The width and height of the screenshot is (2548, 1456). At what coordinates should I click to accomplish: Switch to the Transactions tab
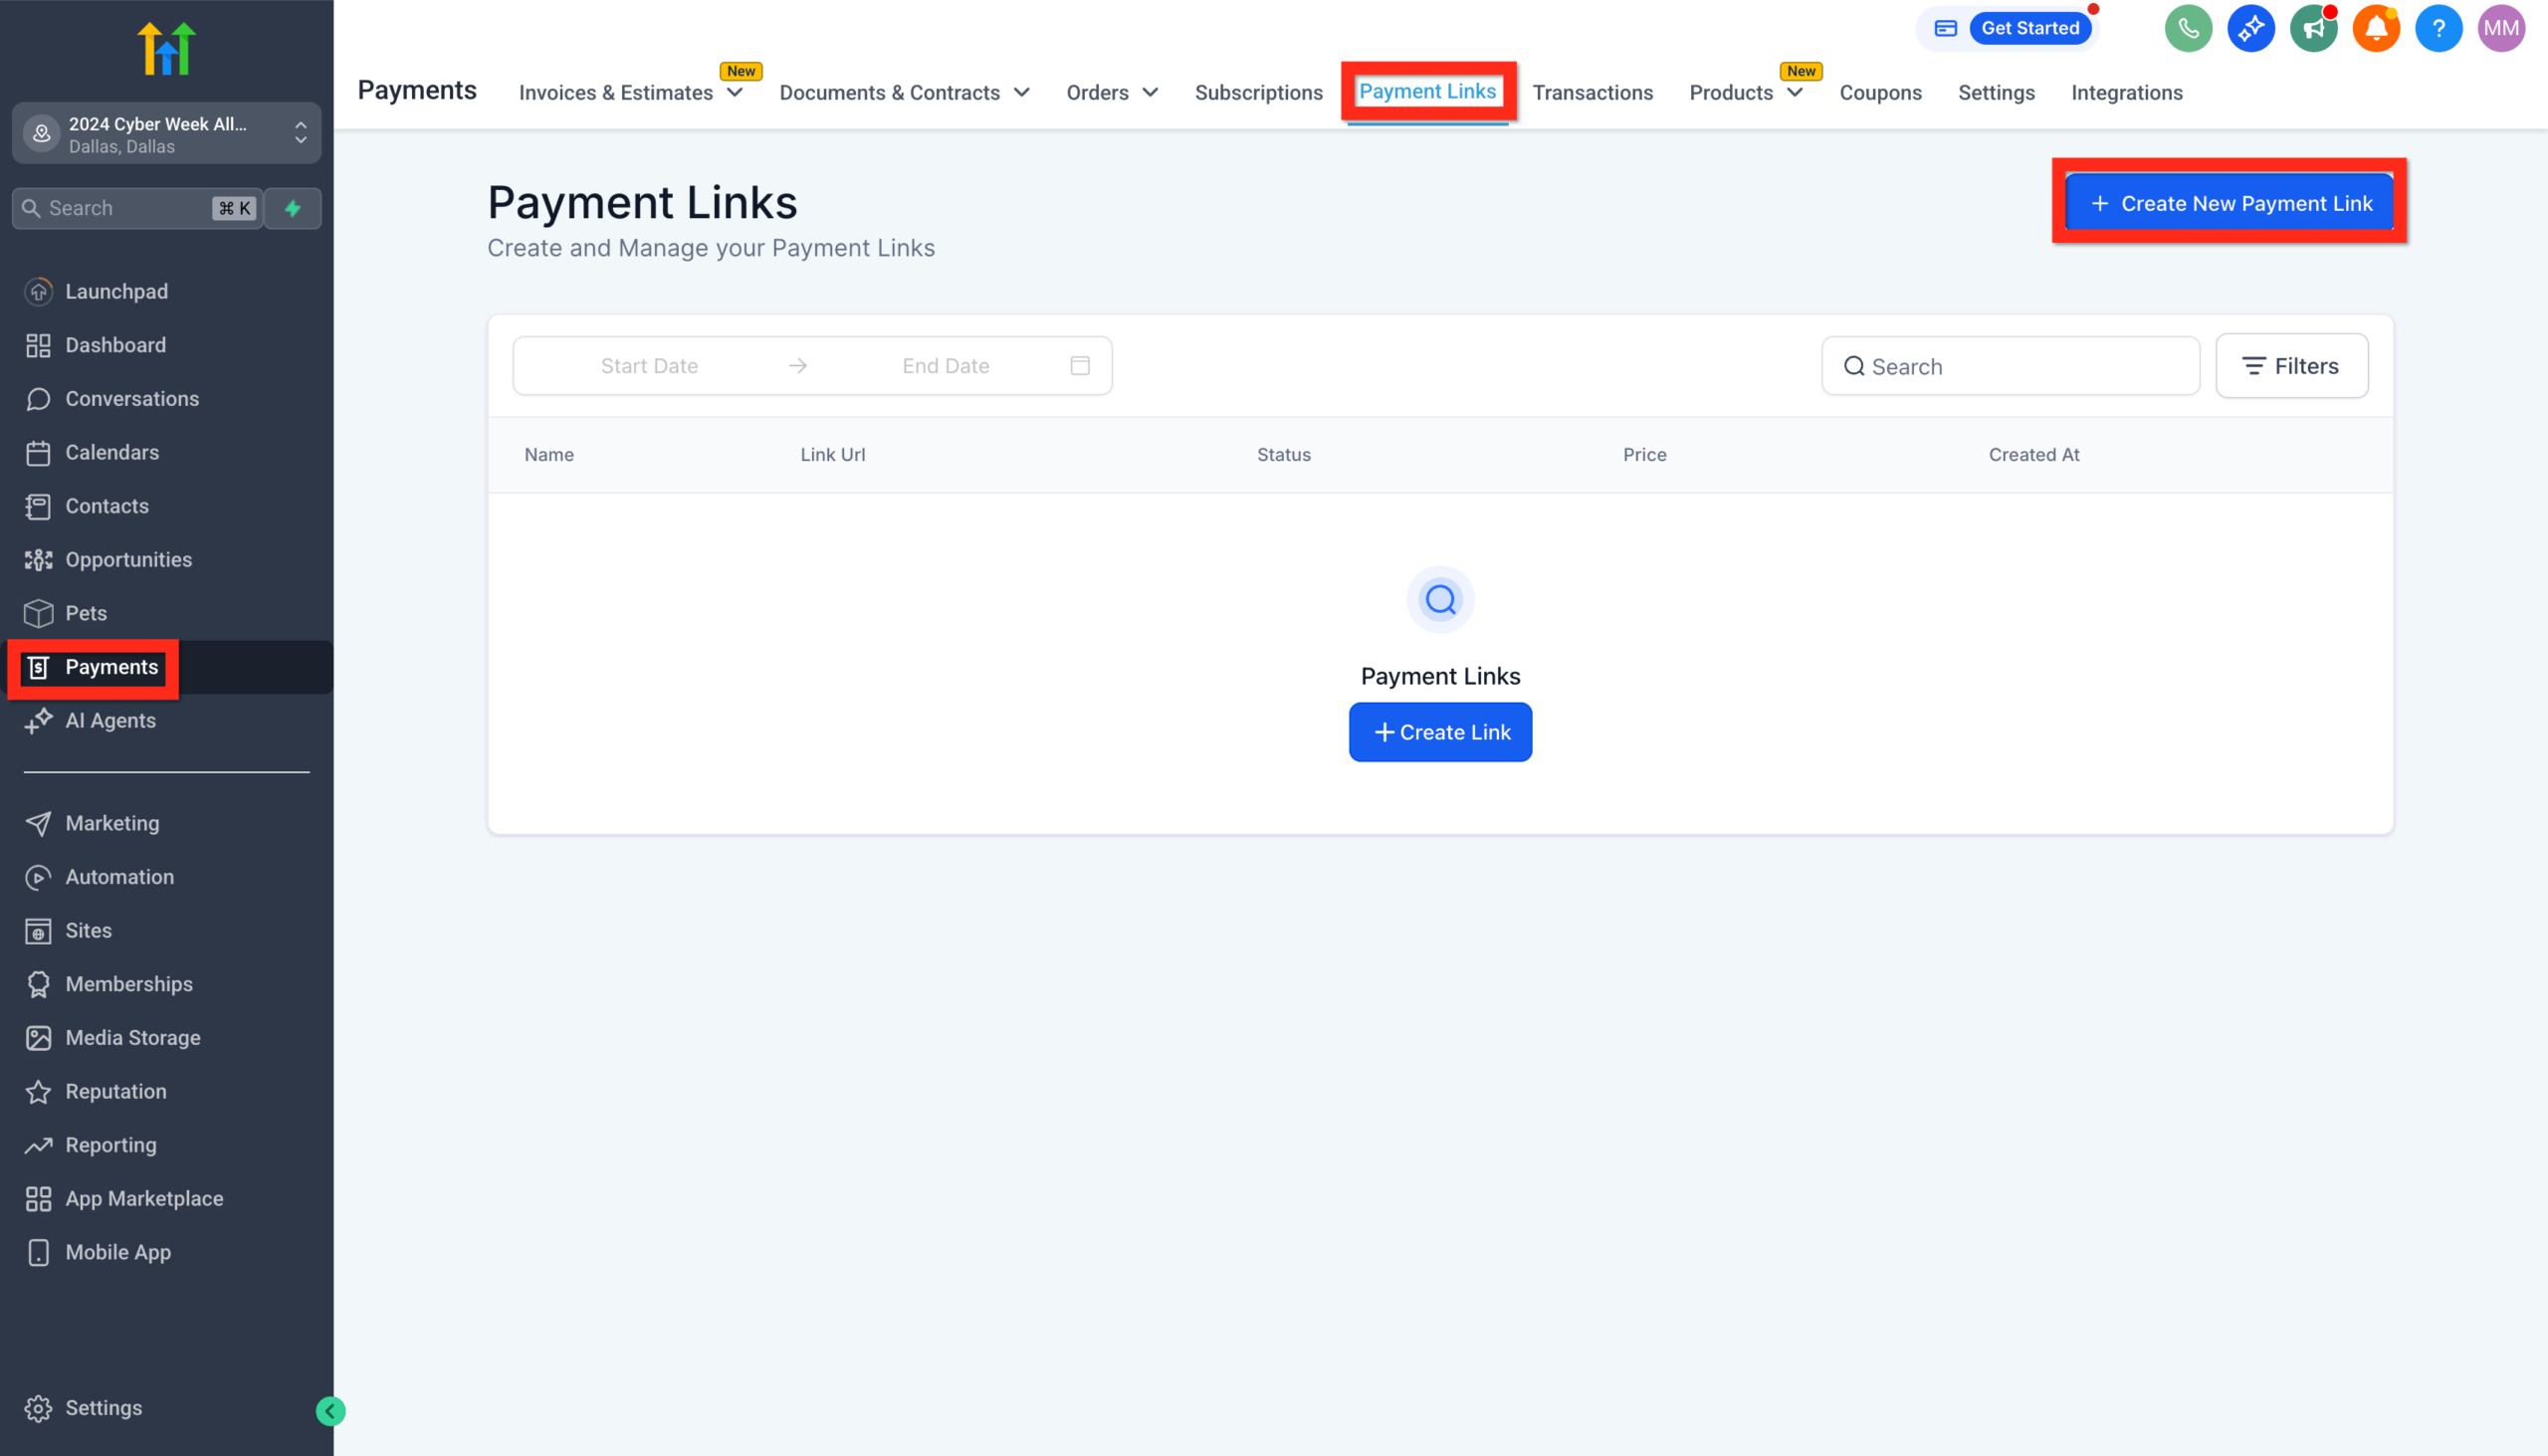(x=1593, y=92)
